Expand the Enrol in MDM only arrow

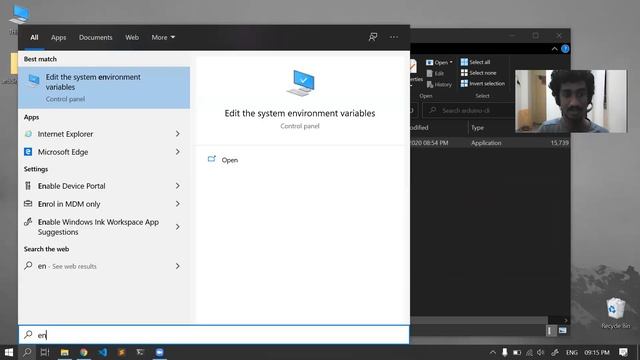(178, 204)
